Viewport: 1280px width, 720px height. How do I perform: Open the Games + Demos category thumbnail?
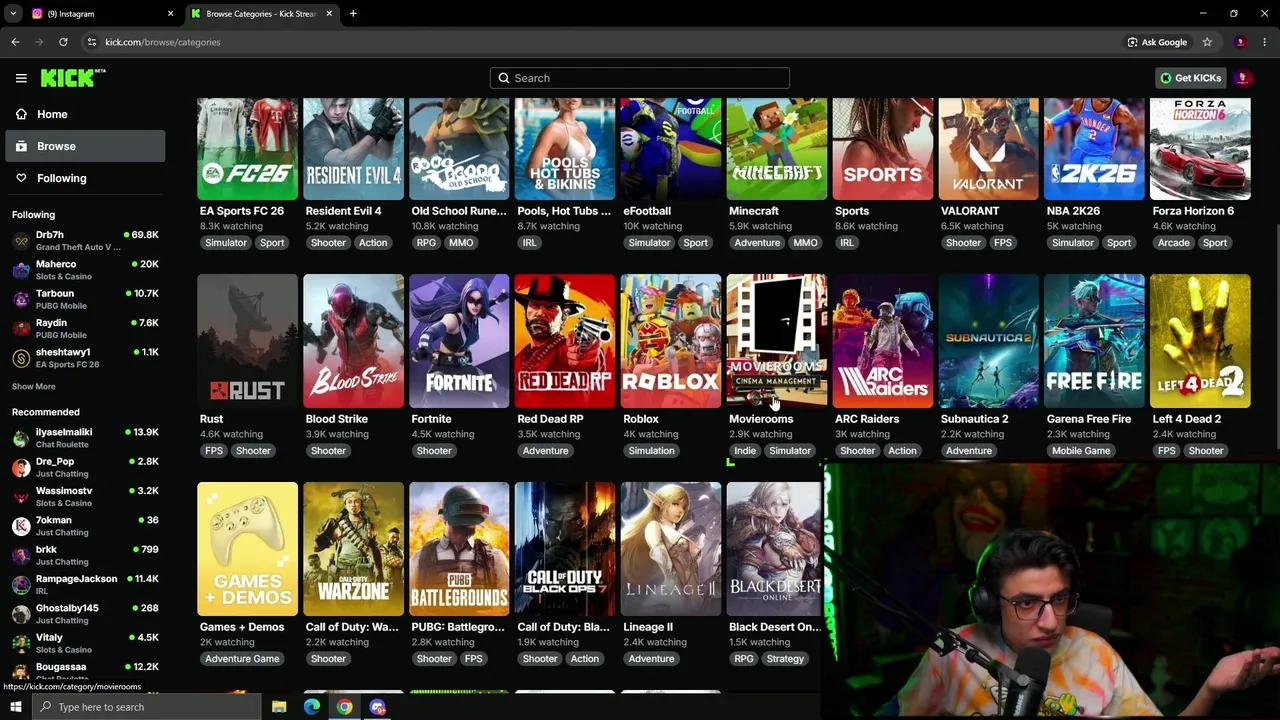tap(247, 549)
